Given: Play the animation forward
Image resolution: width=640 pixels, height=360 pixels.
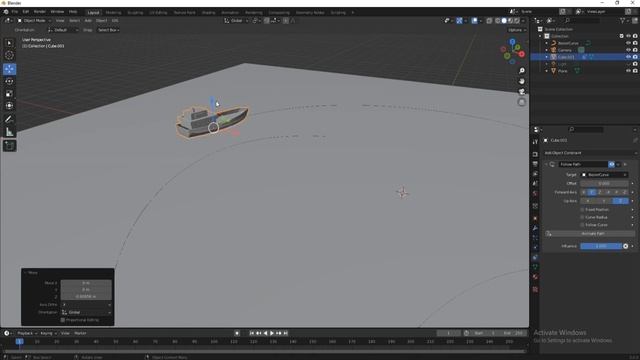Looking at the screenshot, I should coord(272,333).
